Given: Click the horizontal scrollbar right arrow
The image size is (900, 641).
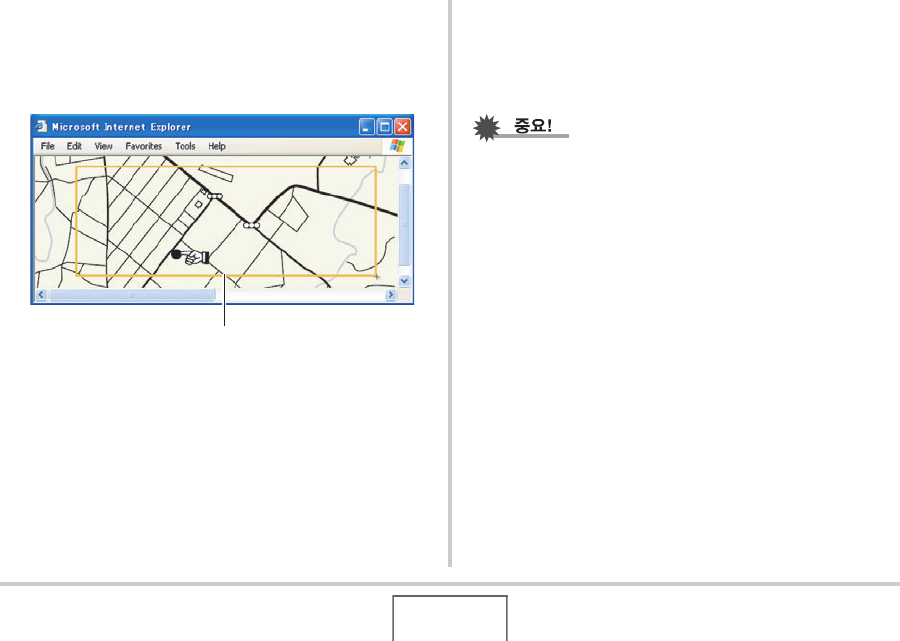Looking at the screenshot, I should click(x=391, y=294).
